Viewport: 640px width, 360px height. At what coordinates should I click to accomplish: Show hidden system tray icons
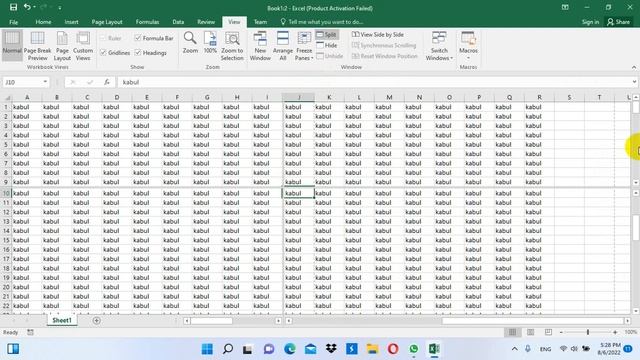pyautogui.click(x=514, y=349)
